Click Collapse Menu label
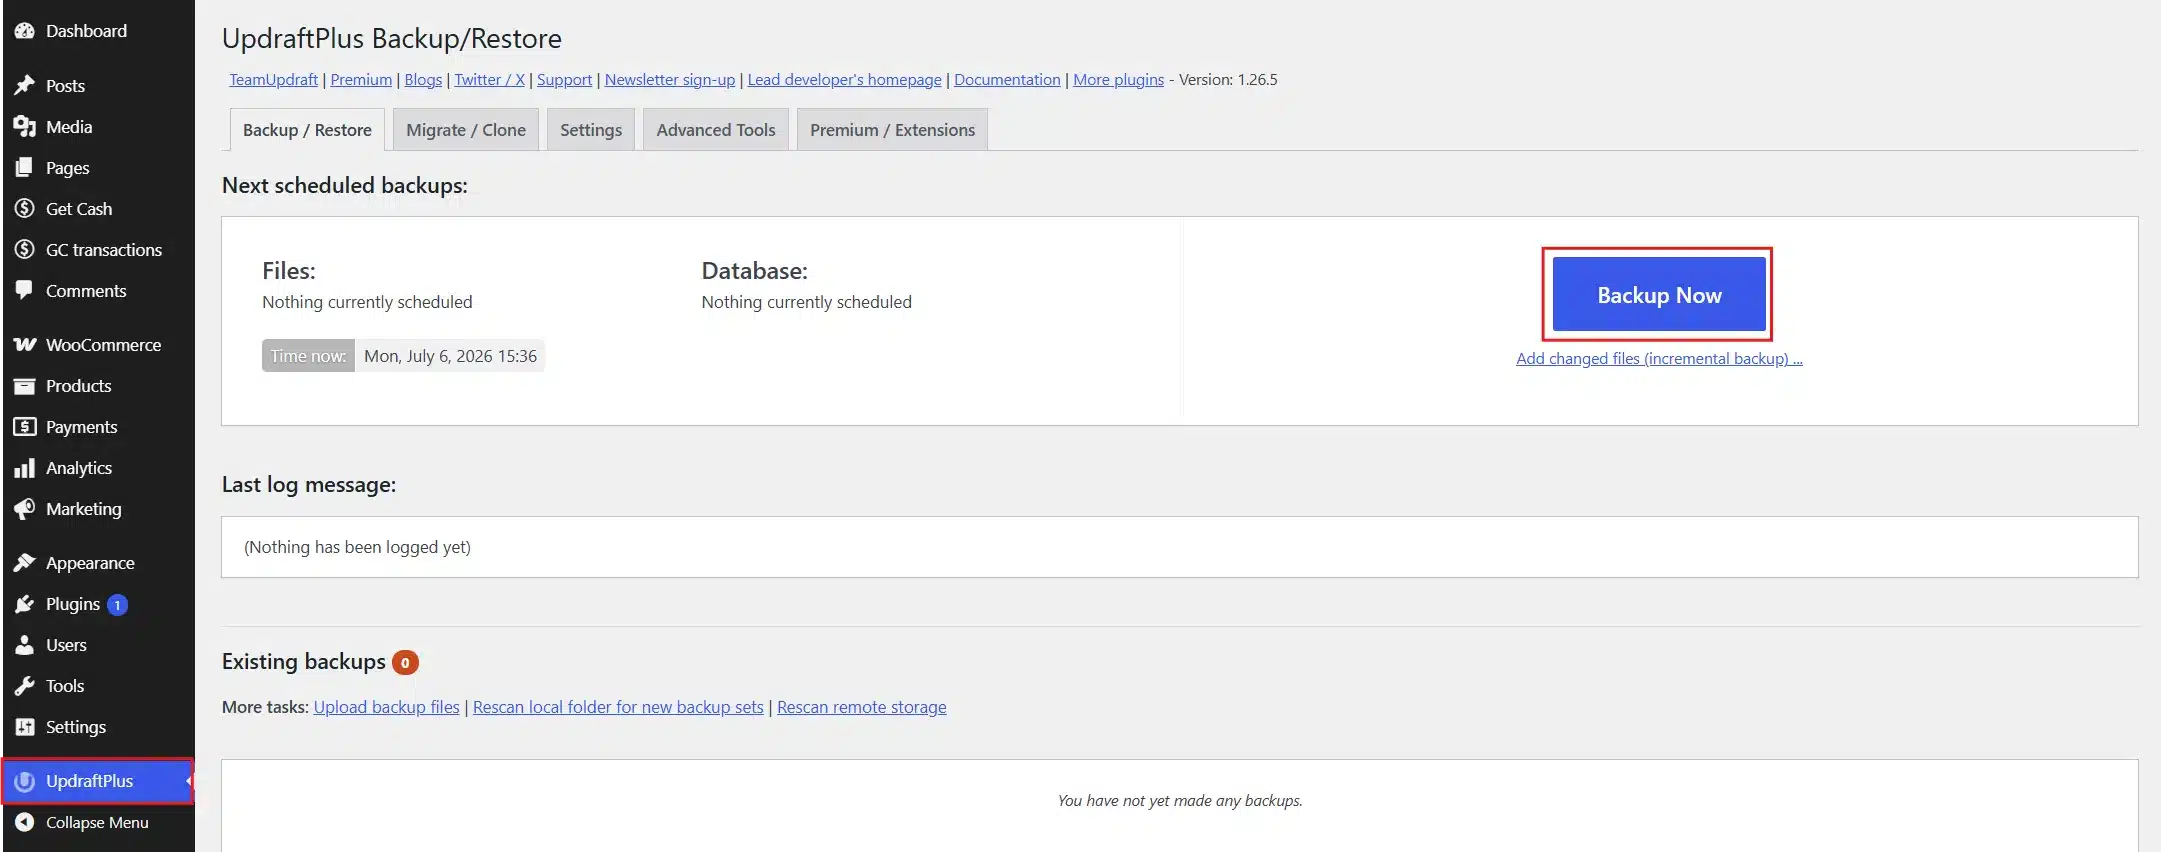The height and width of the screenshot is (852, 2161). (97, 823)
